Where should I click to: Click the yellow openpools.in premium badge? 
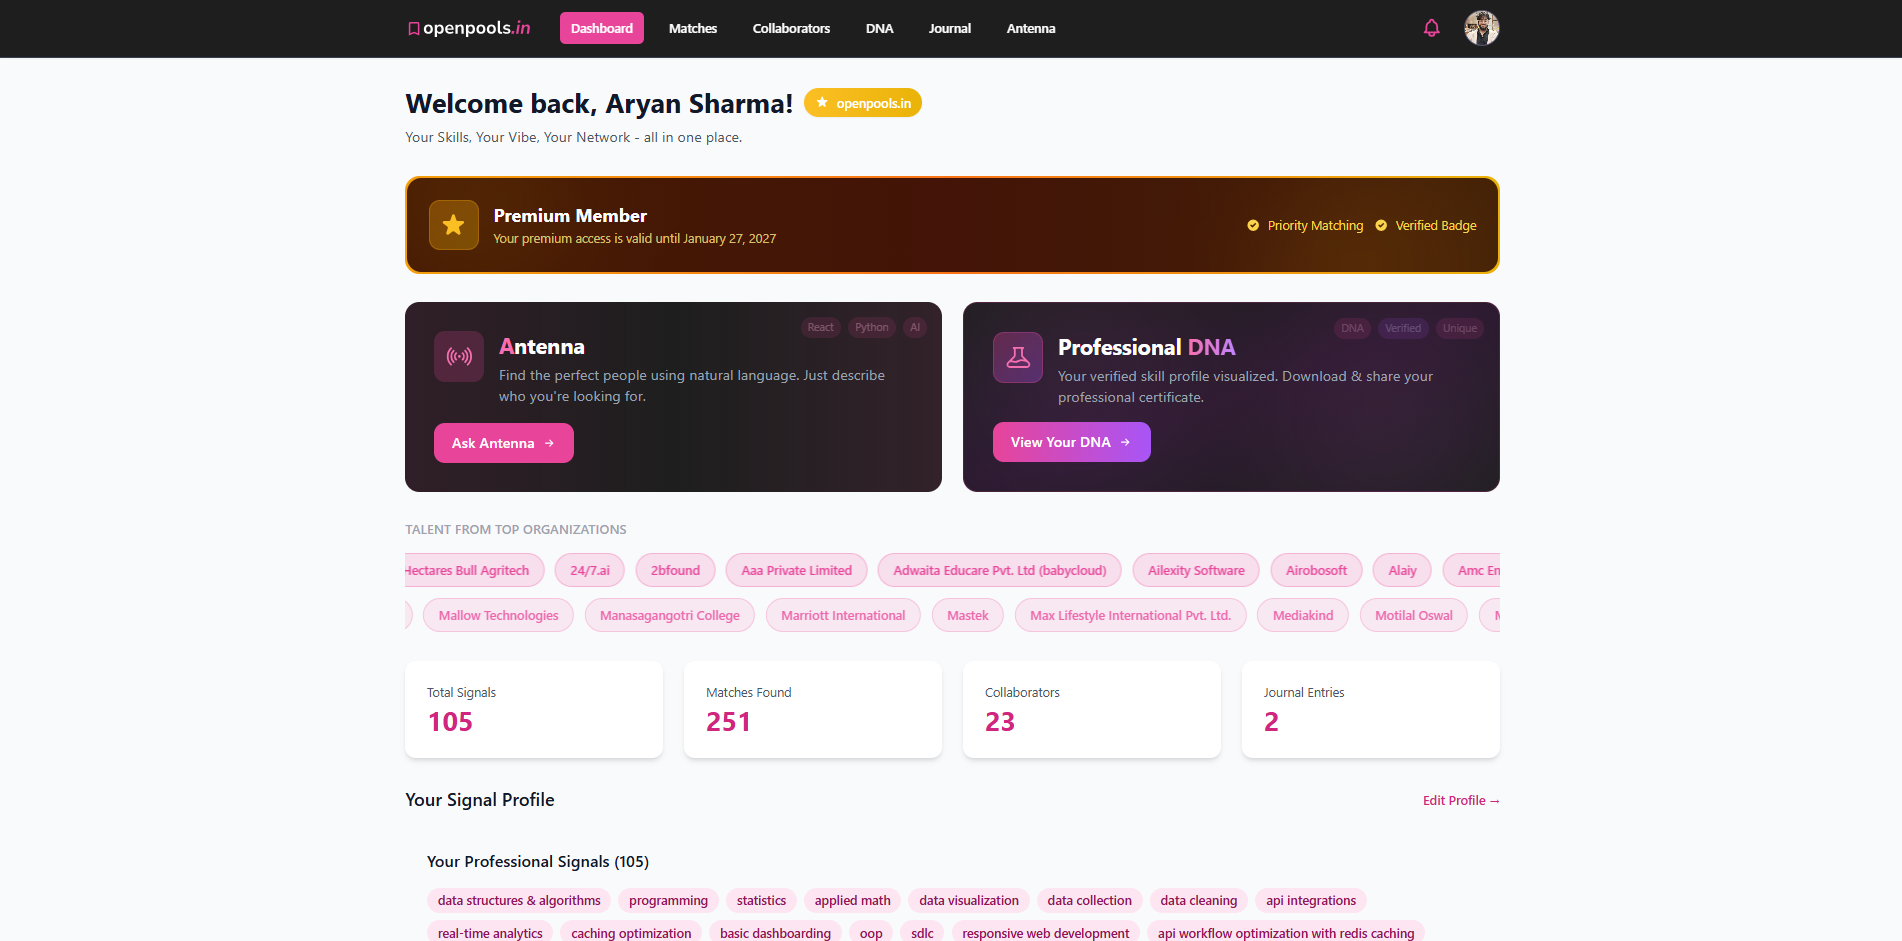[x=863, y=103]
